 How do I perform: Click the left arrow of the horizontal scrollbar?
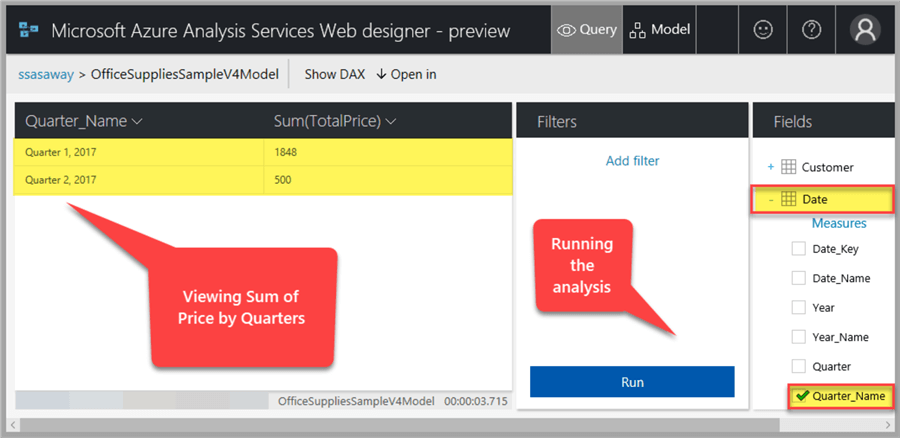point(14,425)
